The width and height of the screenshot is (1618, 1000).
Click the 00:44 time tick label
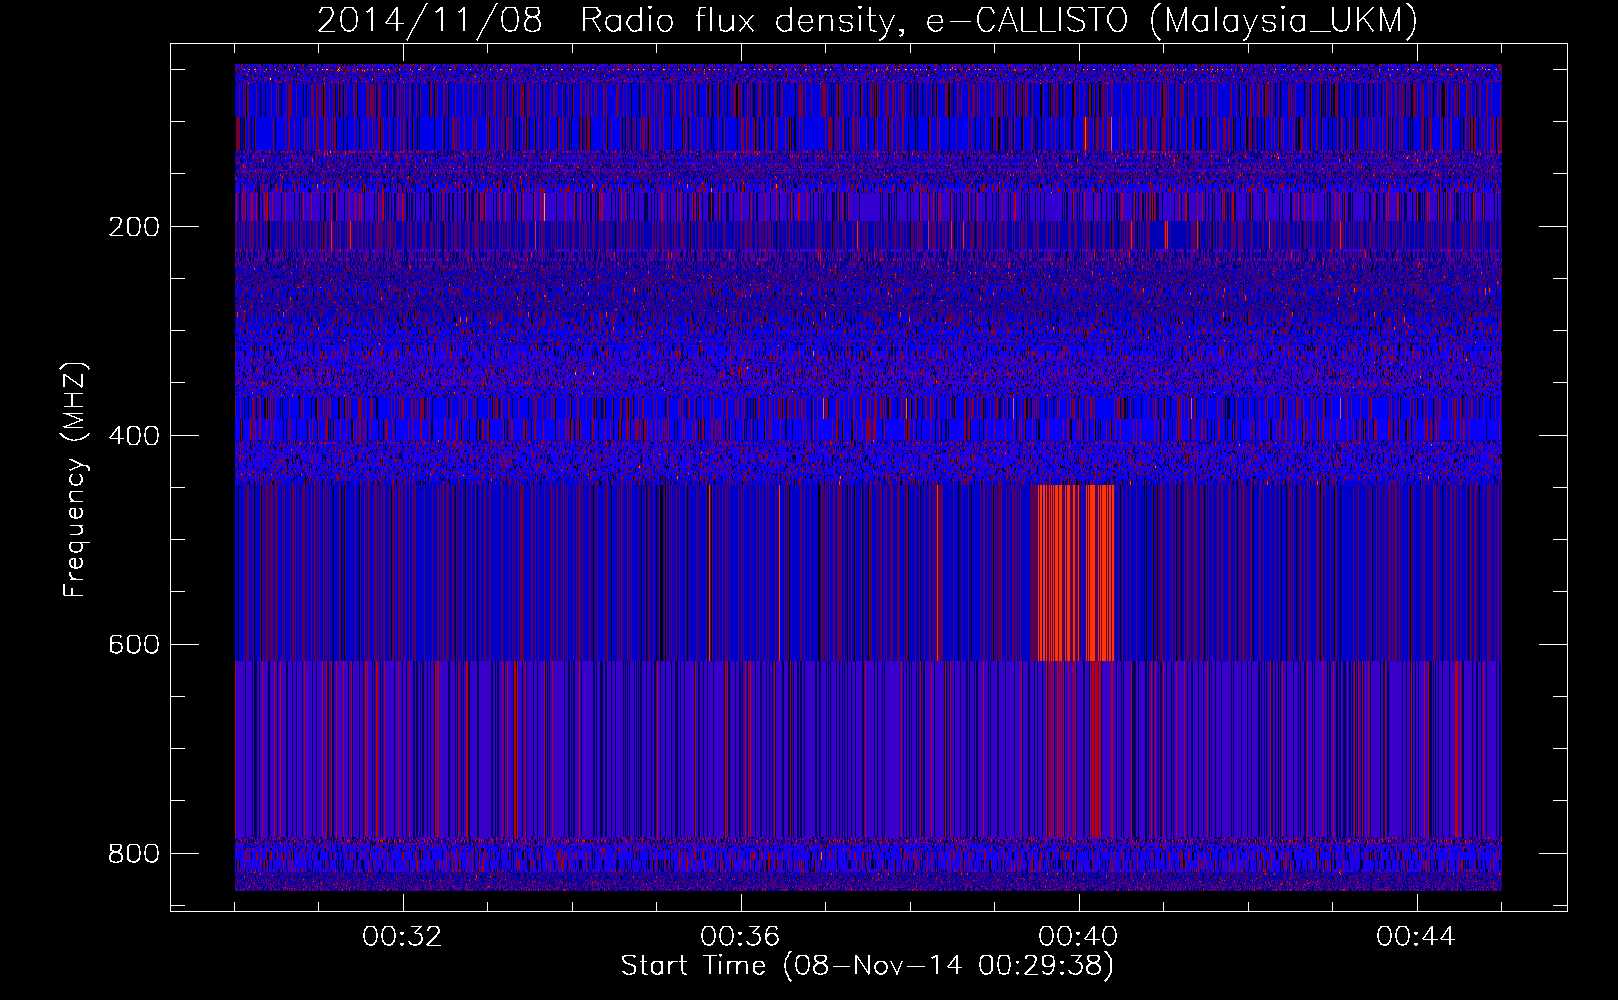[1416, 937]
